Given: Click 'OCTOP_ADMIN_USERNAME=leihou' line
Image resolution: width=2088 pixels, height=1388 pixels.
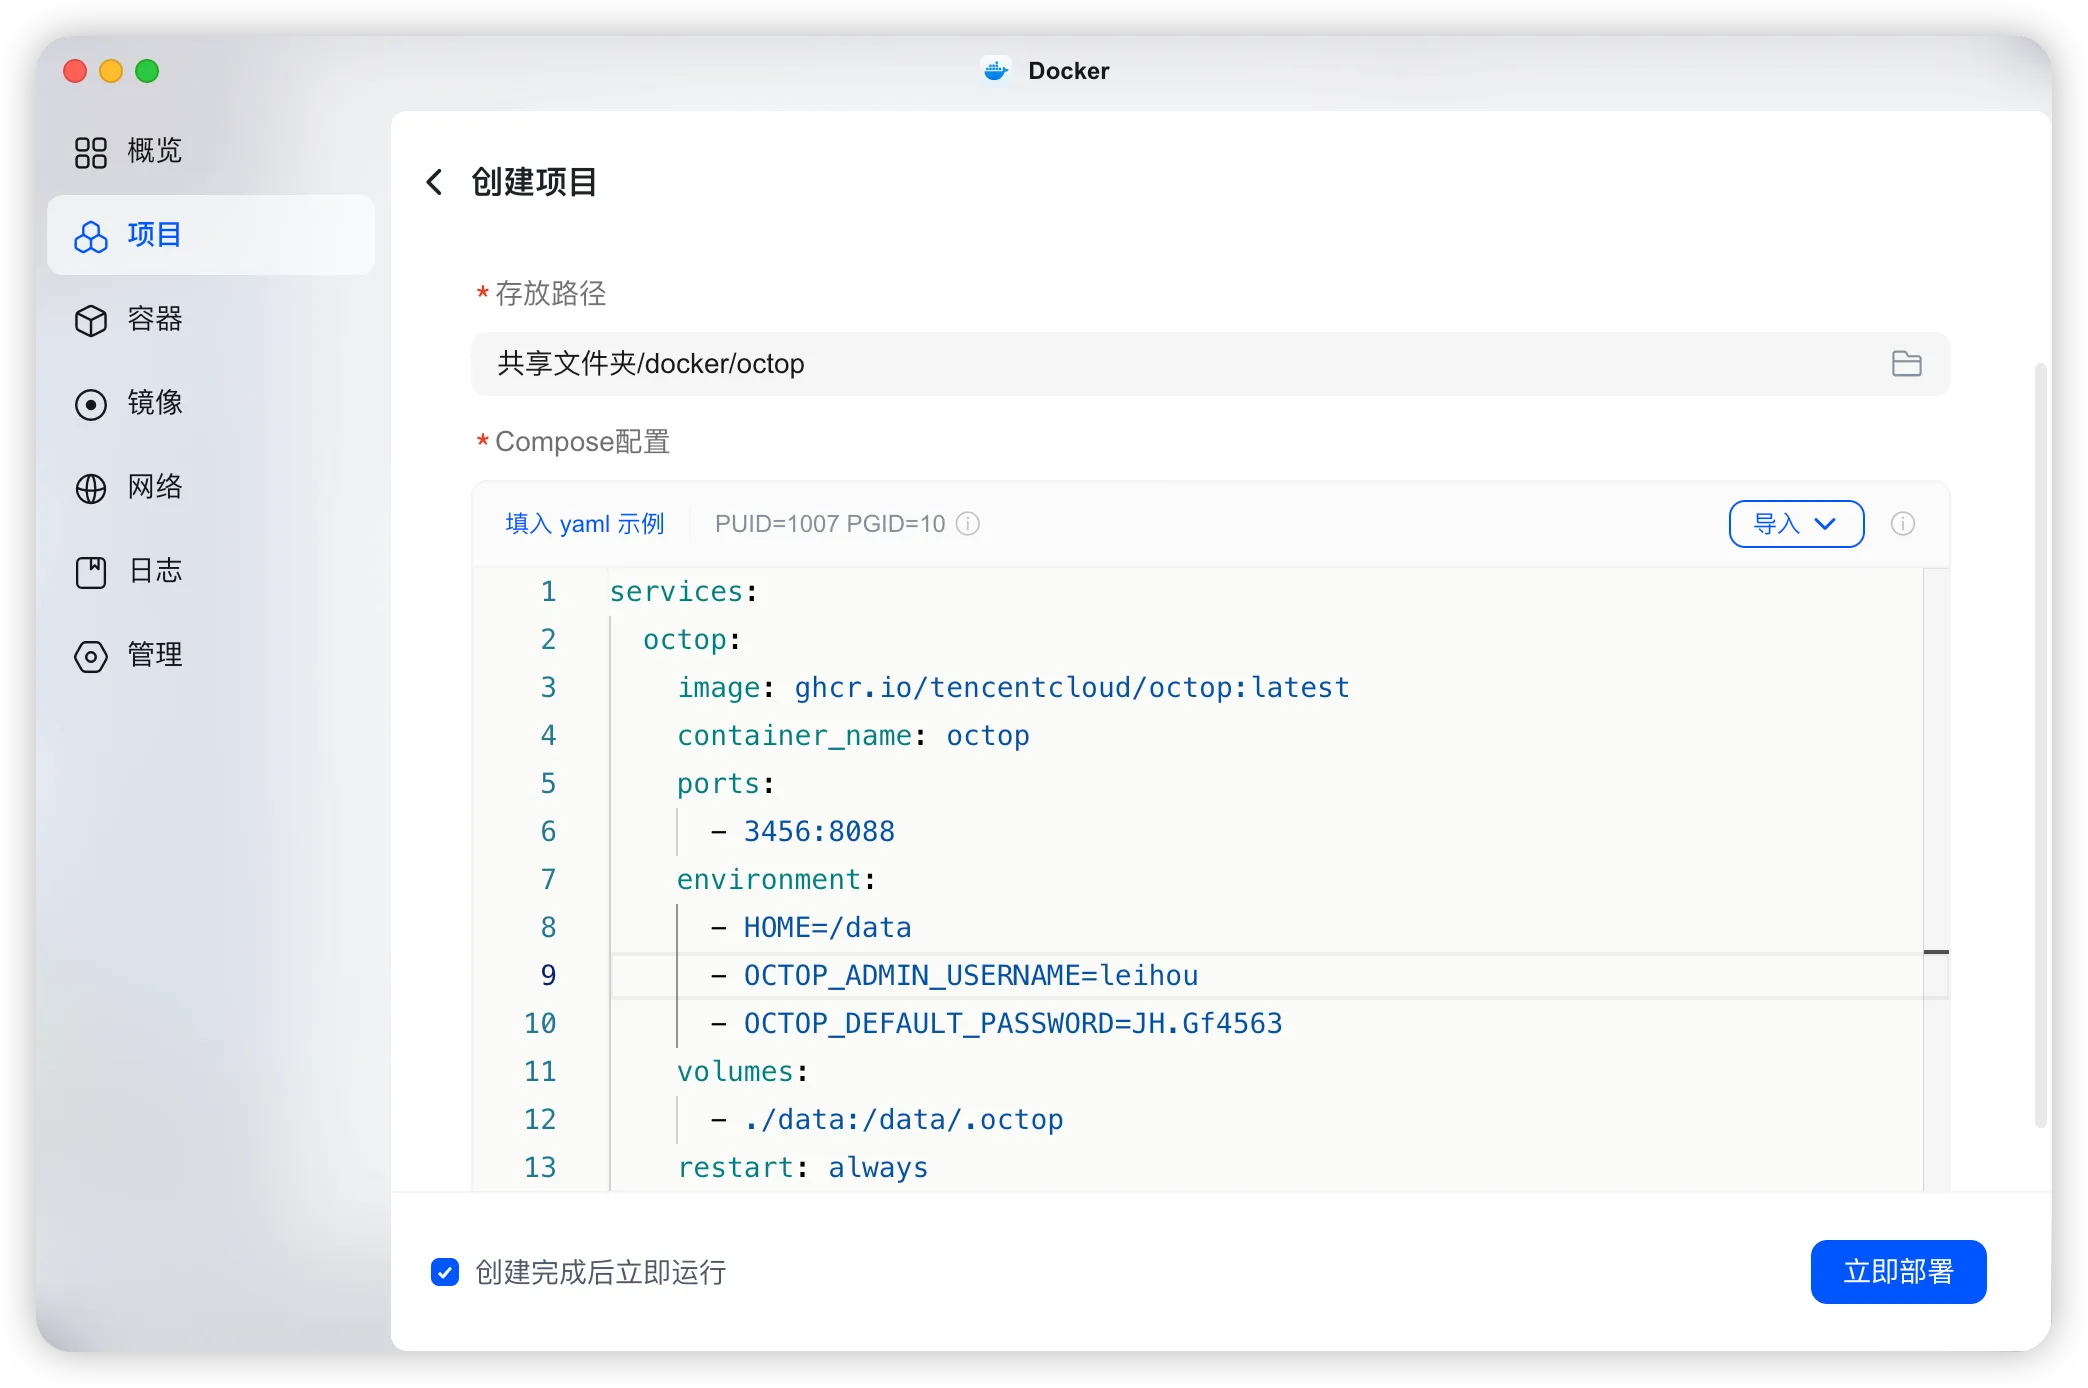Looking at the screenshot, I should tap(970, 976).
